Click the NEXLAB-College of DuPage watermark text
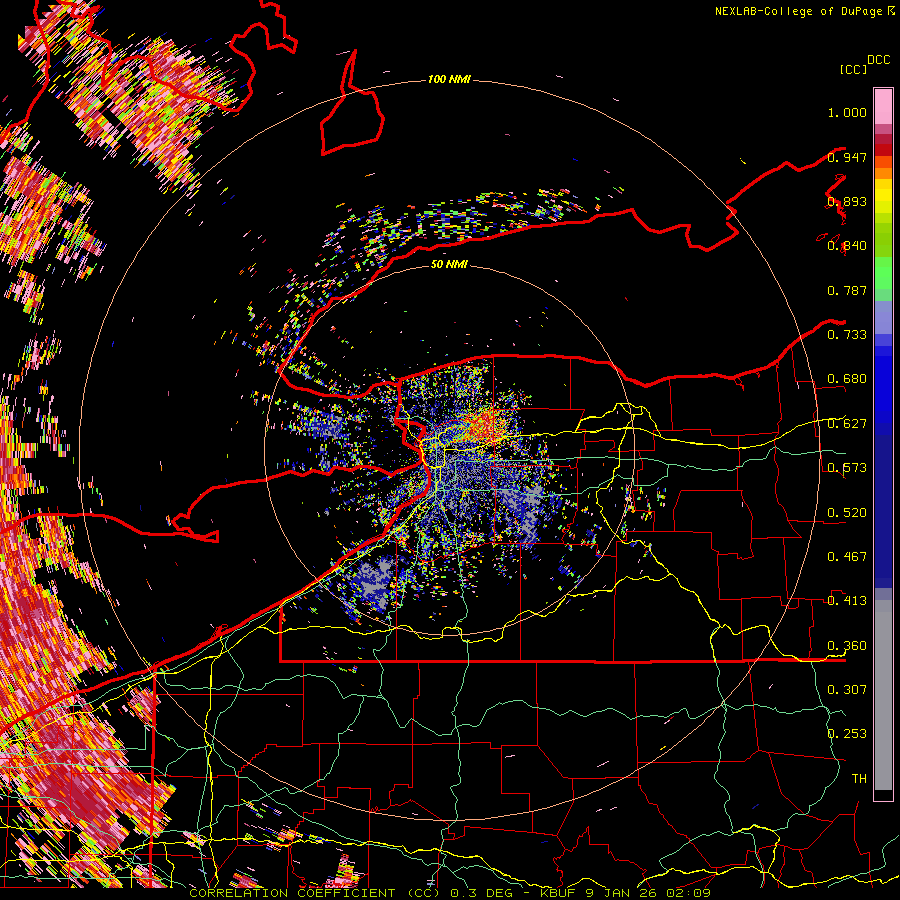The height and width of the screenshot is (900, 900). coord(804,11)
